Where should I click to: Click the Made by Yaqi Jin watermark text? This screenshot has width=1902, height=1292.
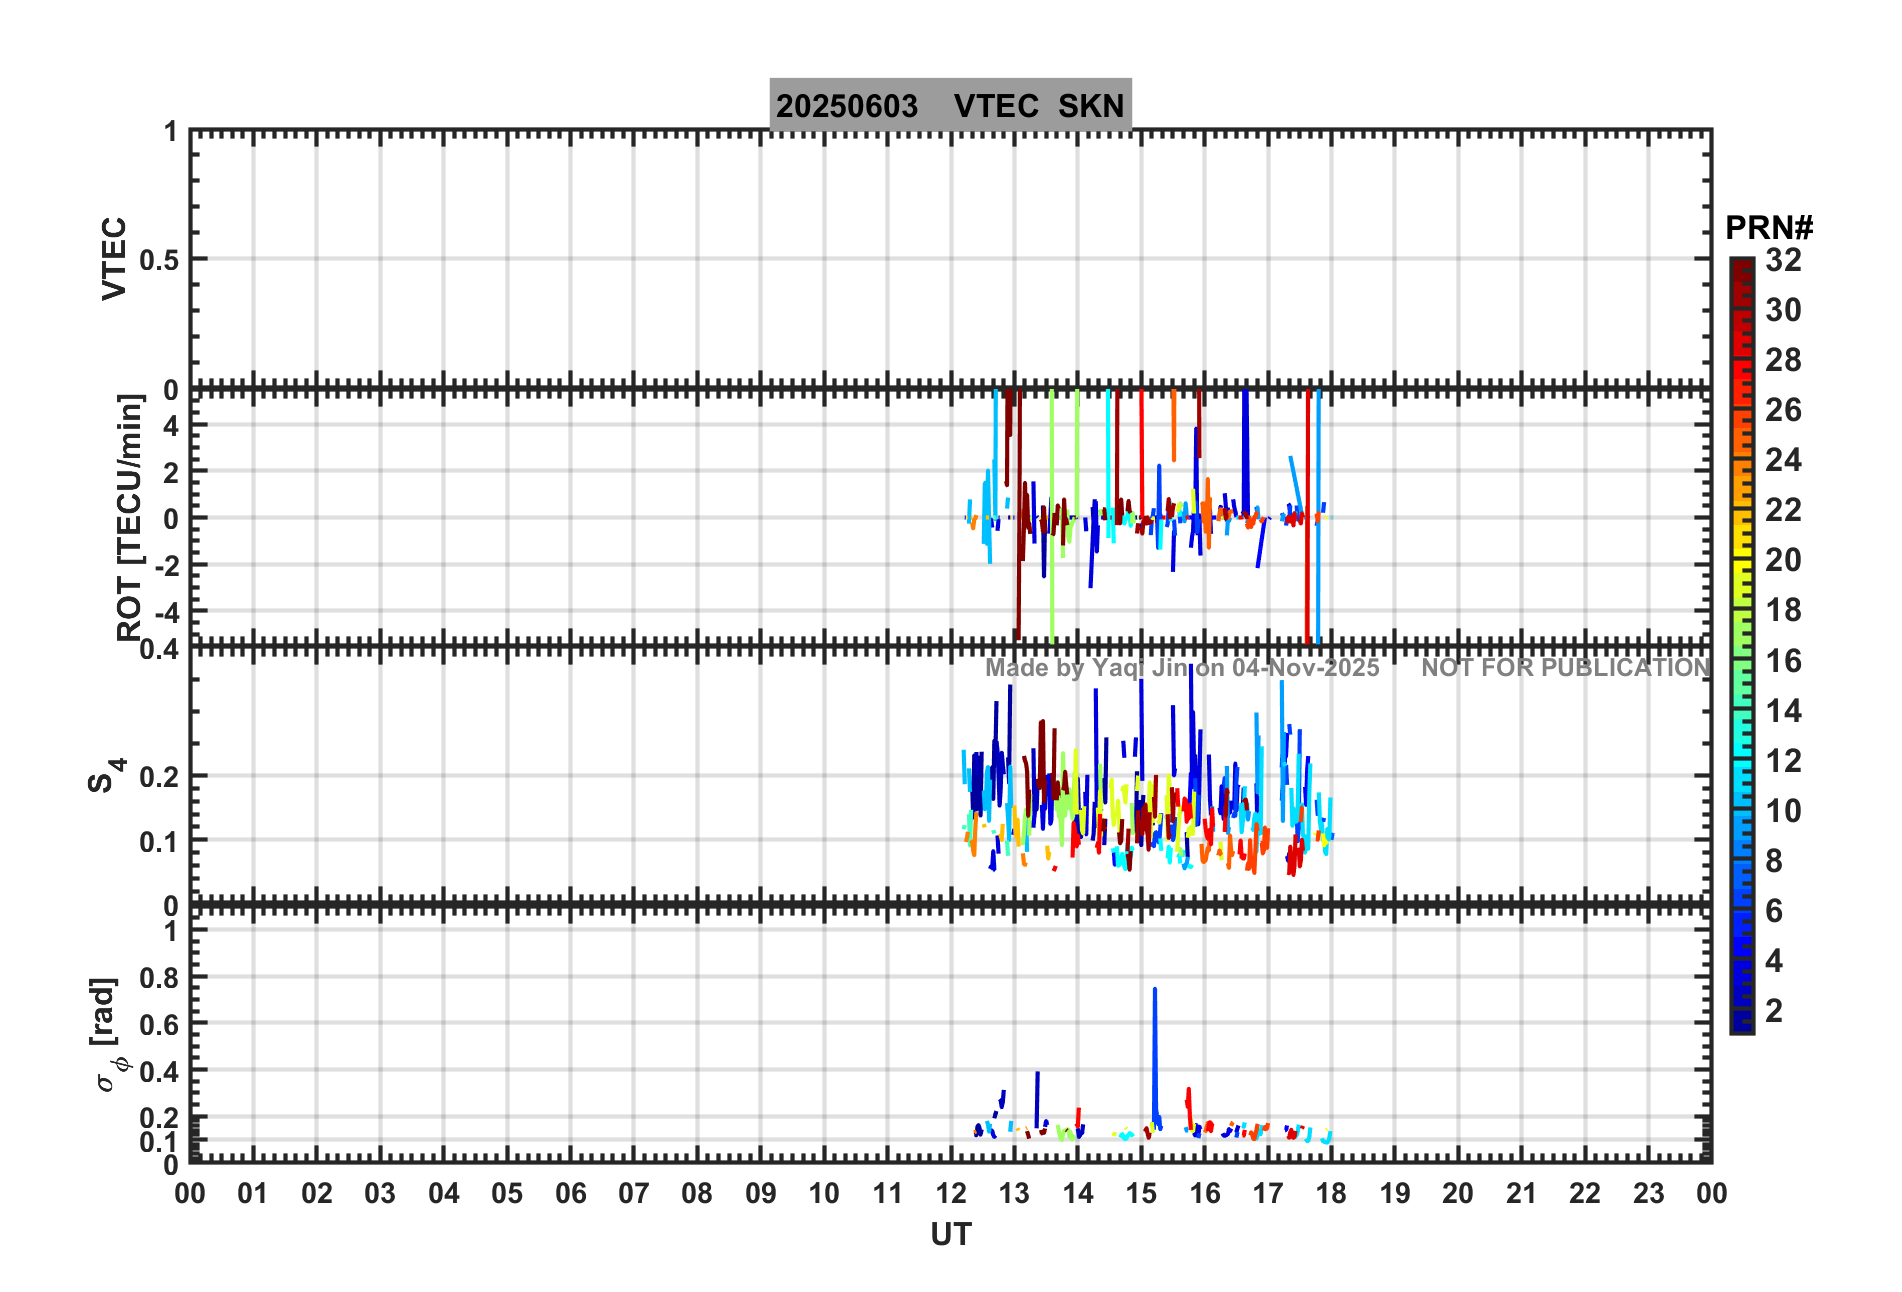(x=1182, y=668)
